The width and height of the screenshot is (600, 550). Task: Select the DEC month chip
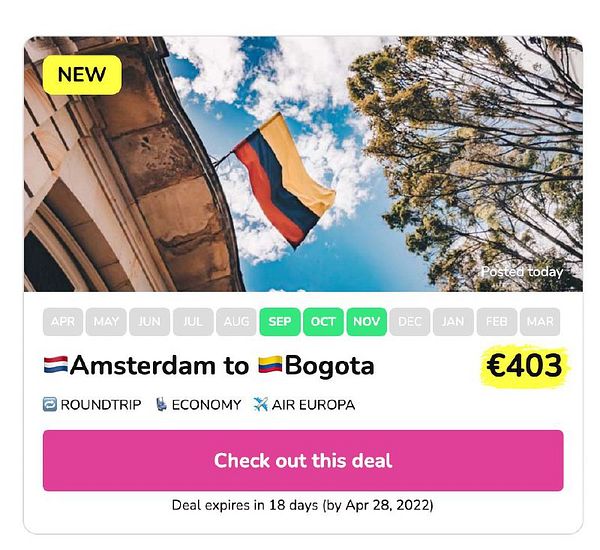coord(410,322)
